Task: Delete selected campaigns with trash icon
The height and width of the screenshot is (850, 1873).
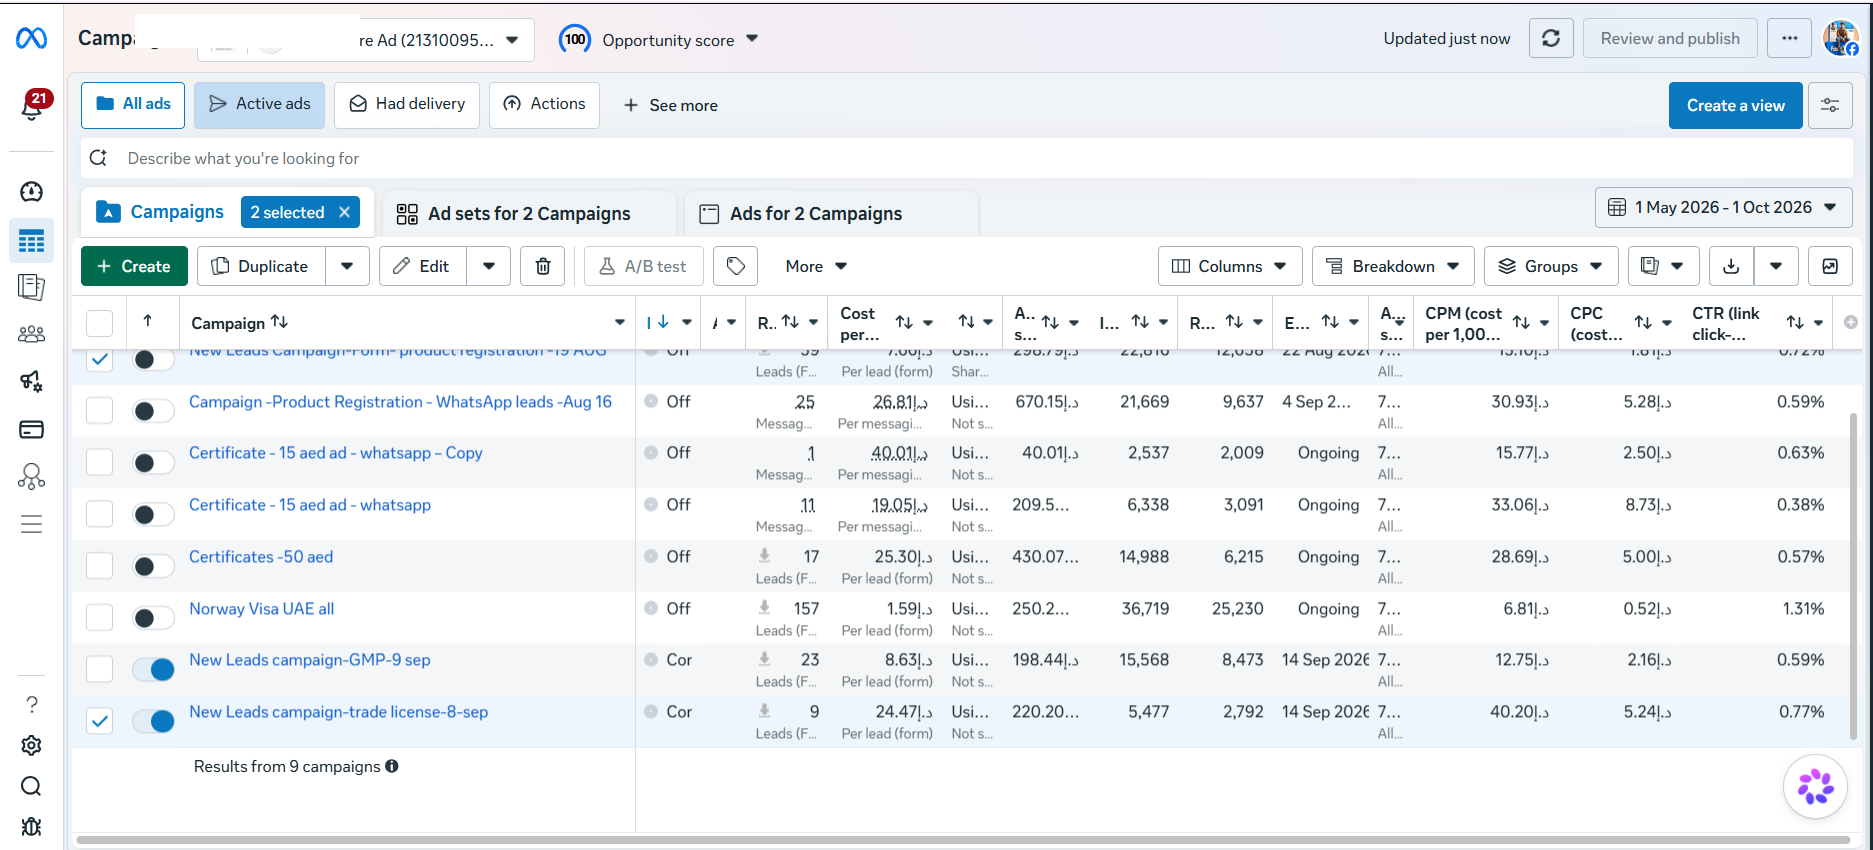Action: point(543,266)
